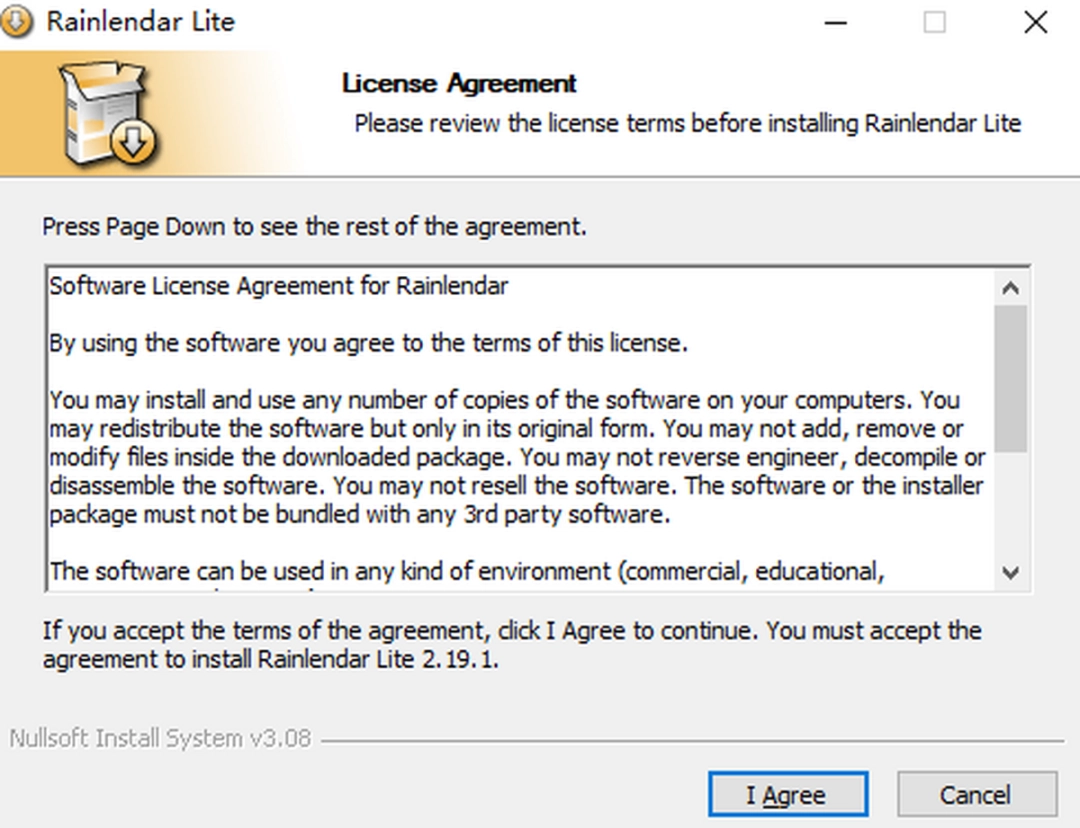Click the "Please review the license terms" subtitle
The image size is (1080, 828).
click(687, 124)
